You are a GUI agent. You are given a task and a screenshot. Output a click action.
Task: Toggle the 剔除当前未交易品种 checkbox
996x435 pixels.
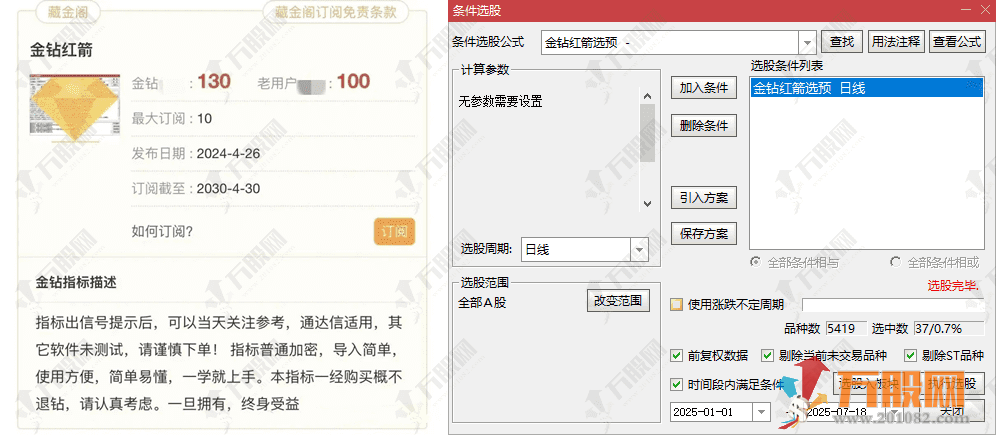point(768,356)
